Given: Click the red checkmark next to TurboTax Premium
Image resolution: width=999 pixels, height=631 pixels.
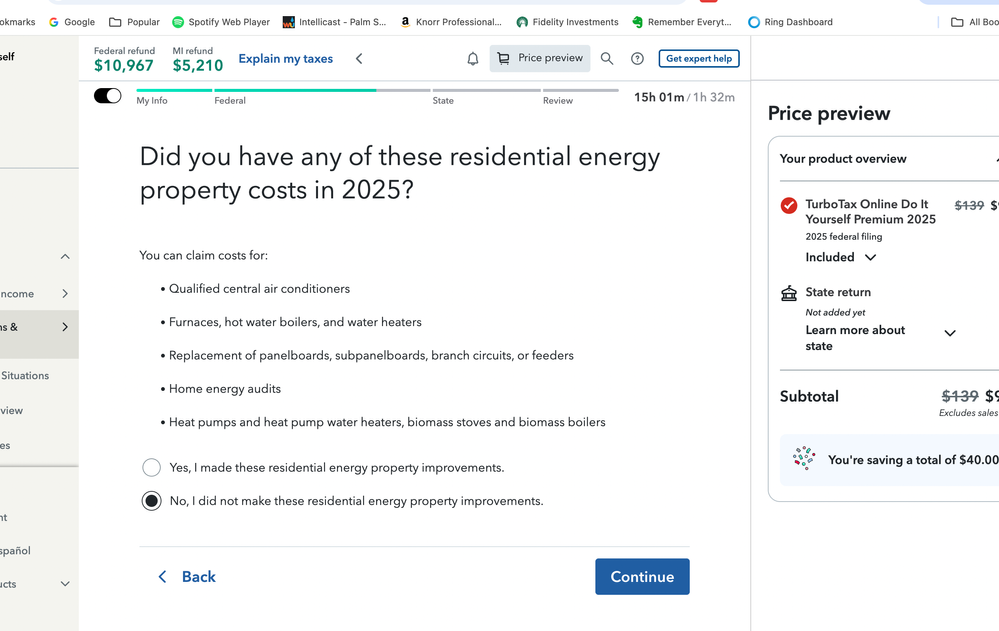Looking at the screenshot, I should coord(788,205).
